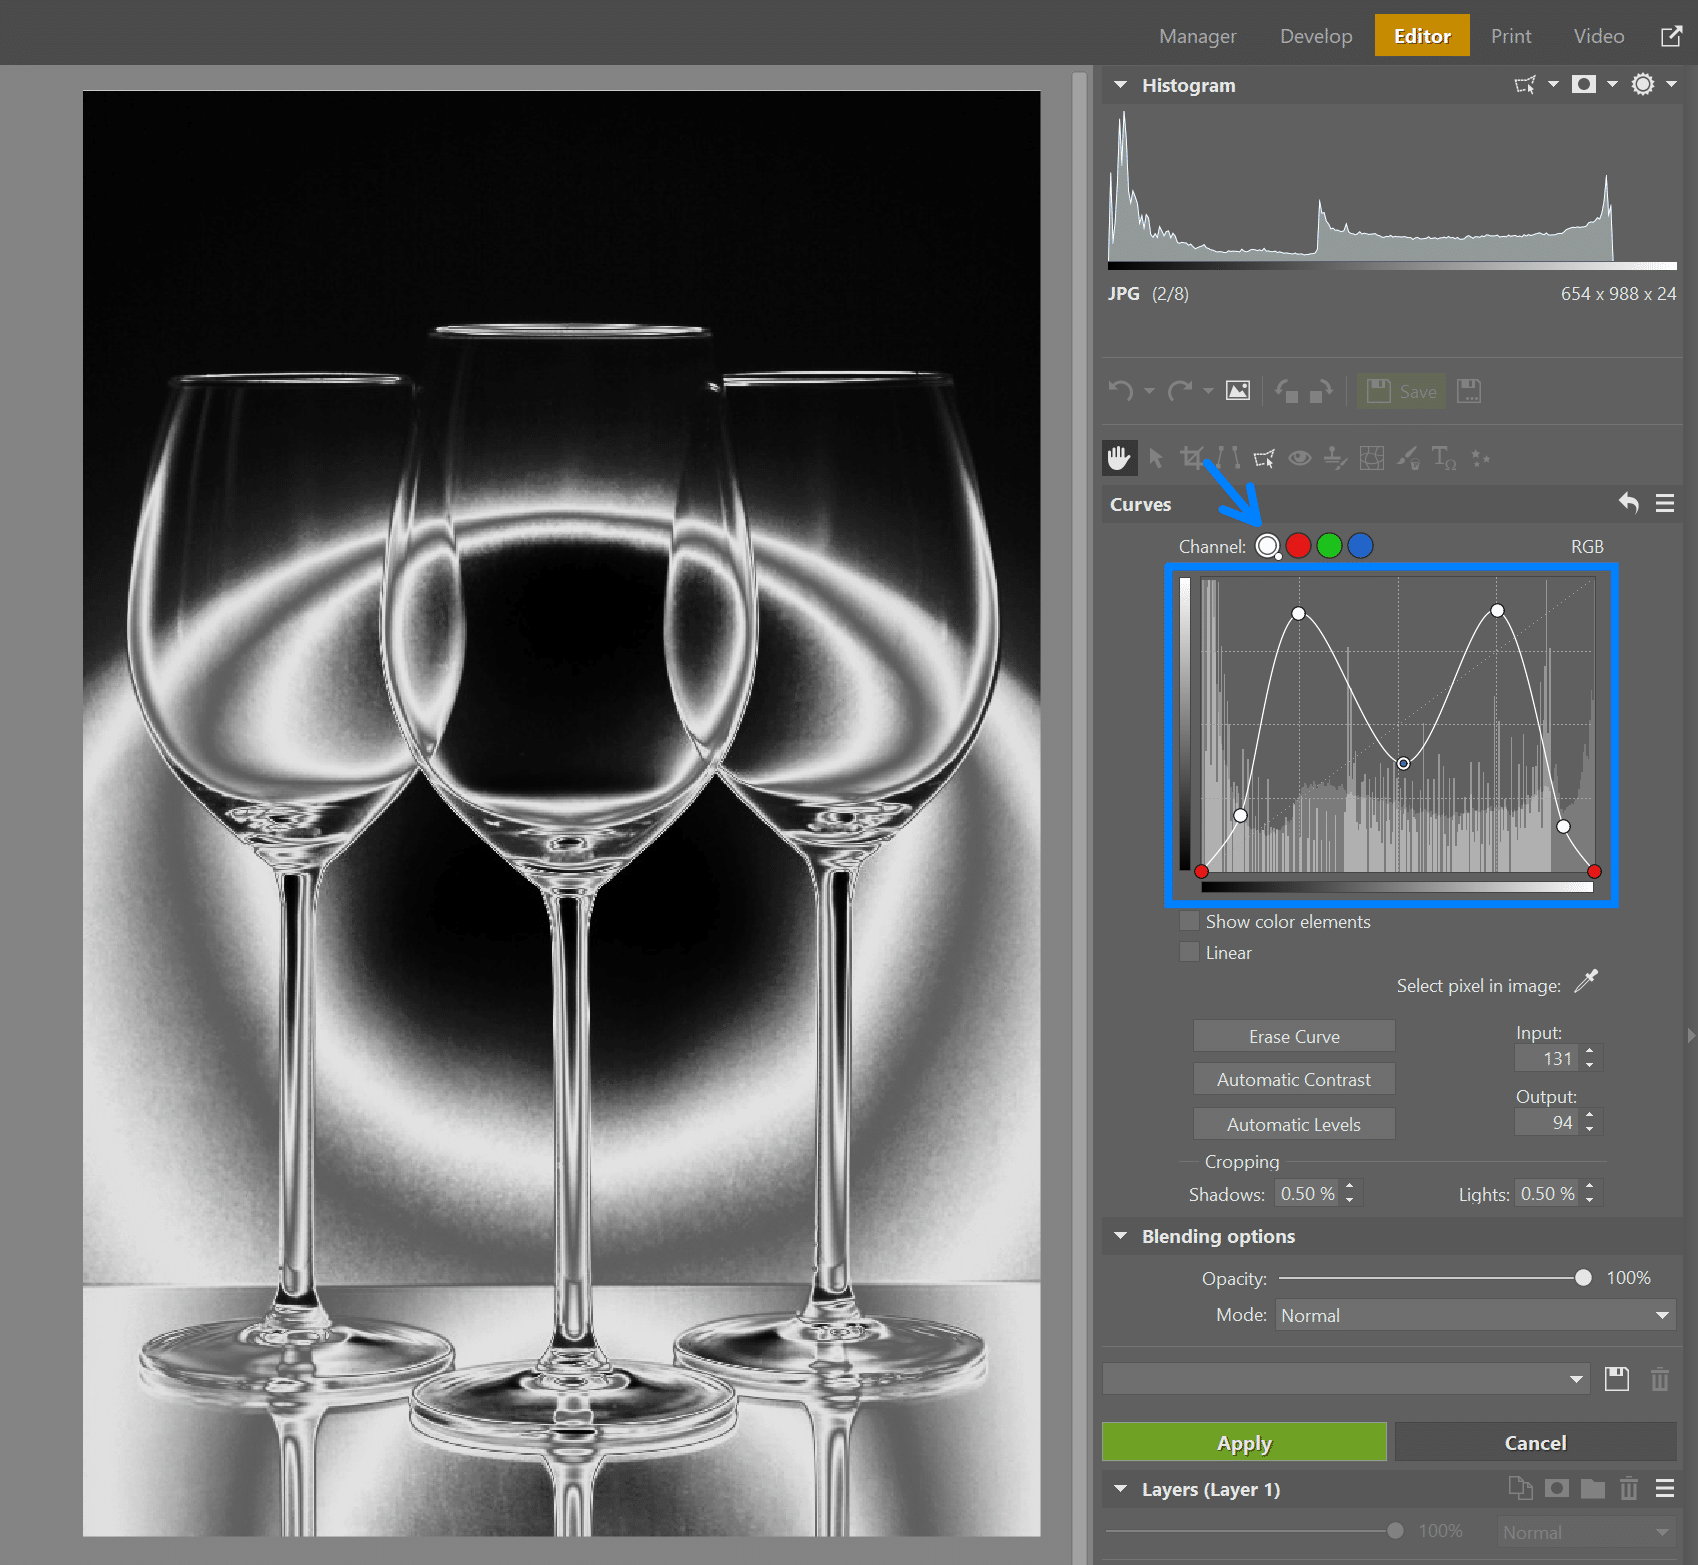Toggle the Linear curve checkbox
Screen dimensions: 1698x1565
pos(1189,952)
